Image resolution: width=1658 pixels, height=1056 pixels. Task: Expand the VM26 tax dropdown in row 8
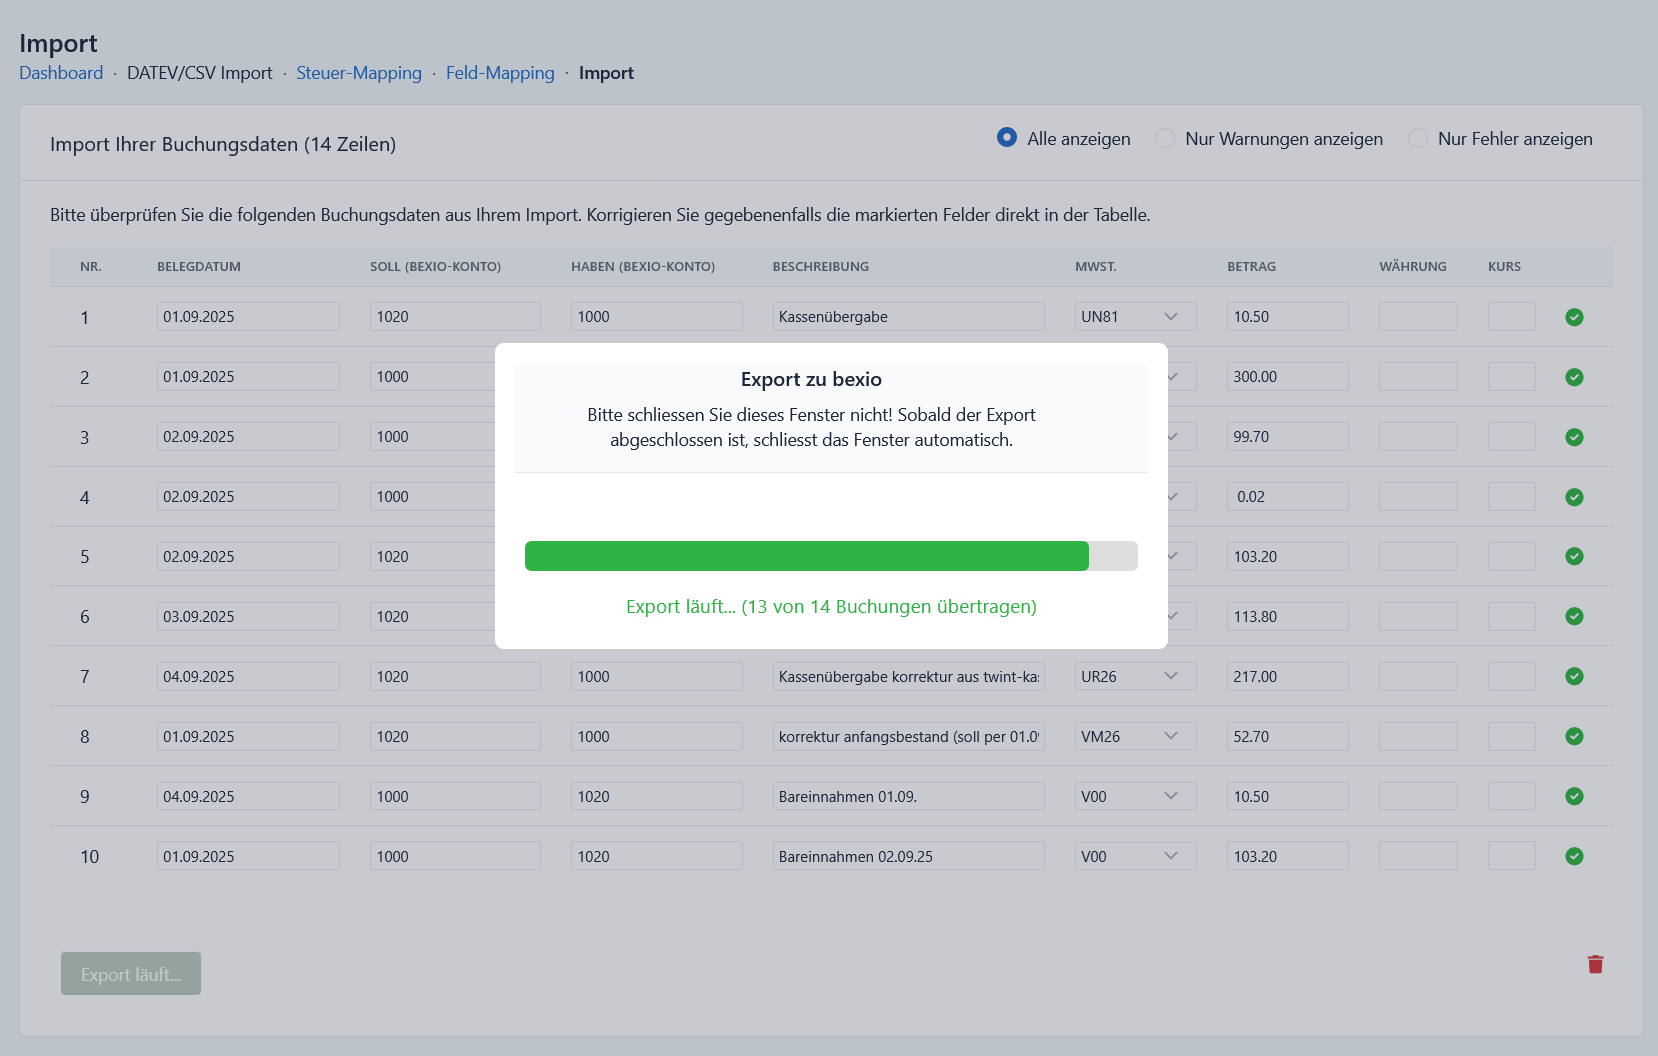[1135, 736]
